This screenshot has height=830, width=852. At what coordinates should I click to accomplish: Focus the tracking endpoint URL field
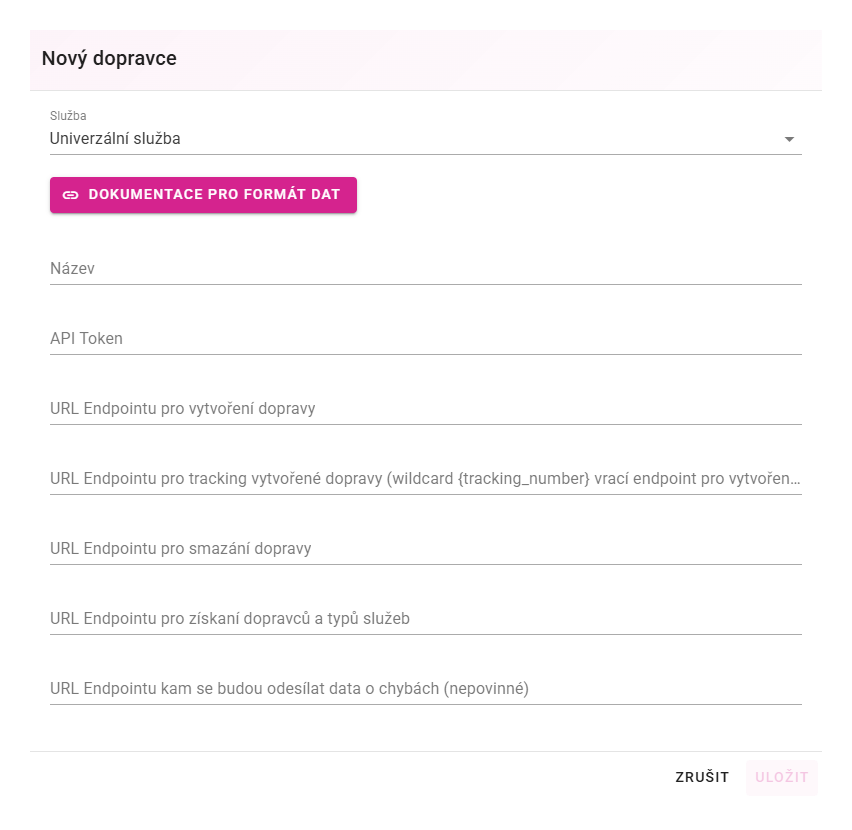(x=425, y=479)
